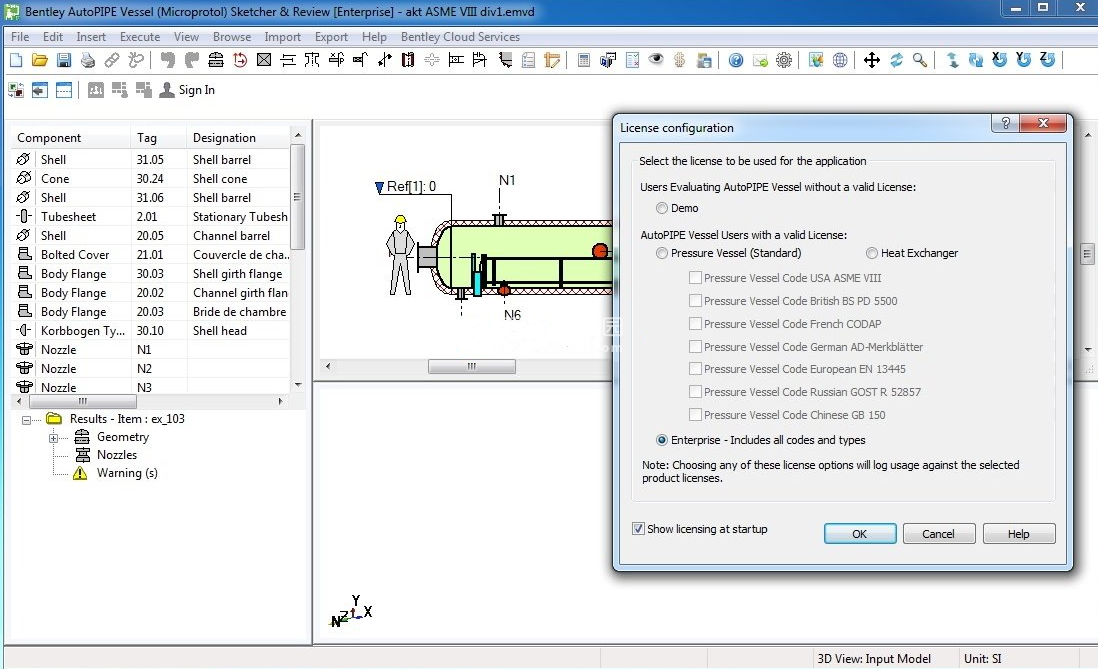The width and height of the screenshot is (1098, 669).
Task: Rotate view about the X axis
Action: (x=999, y=60)
